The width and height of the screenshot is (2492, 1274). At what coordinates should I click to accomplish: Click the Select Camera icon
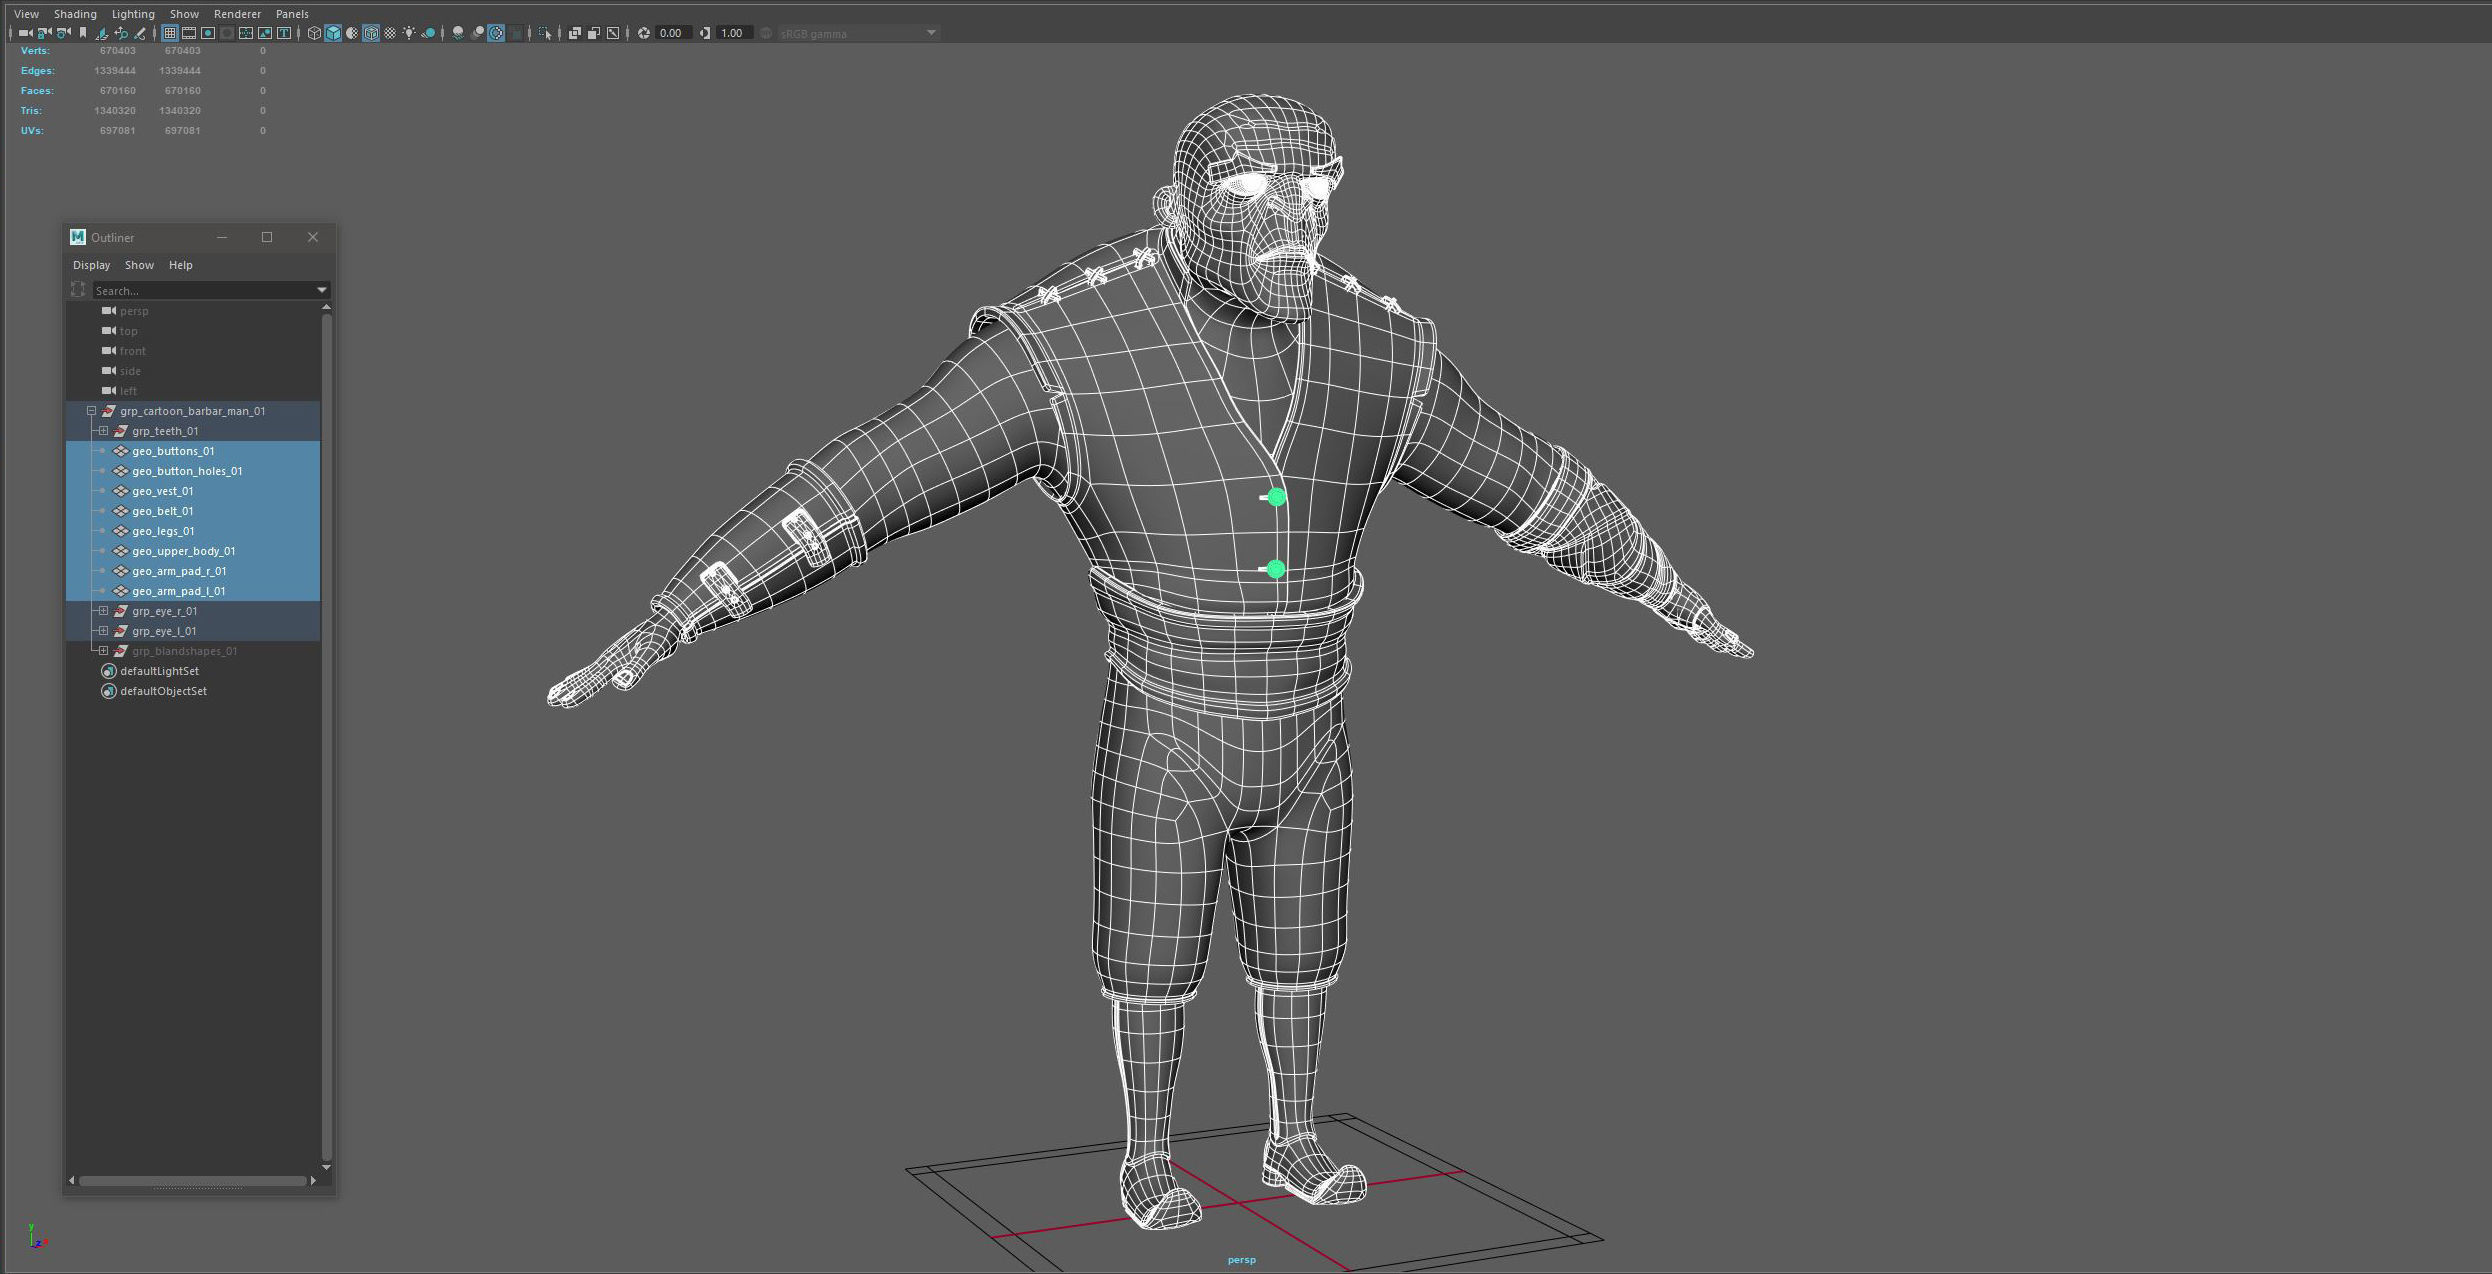point(26,33)
